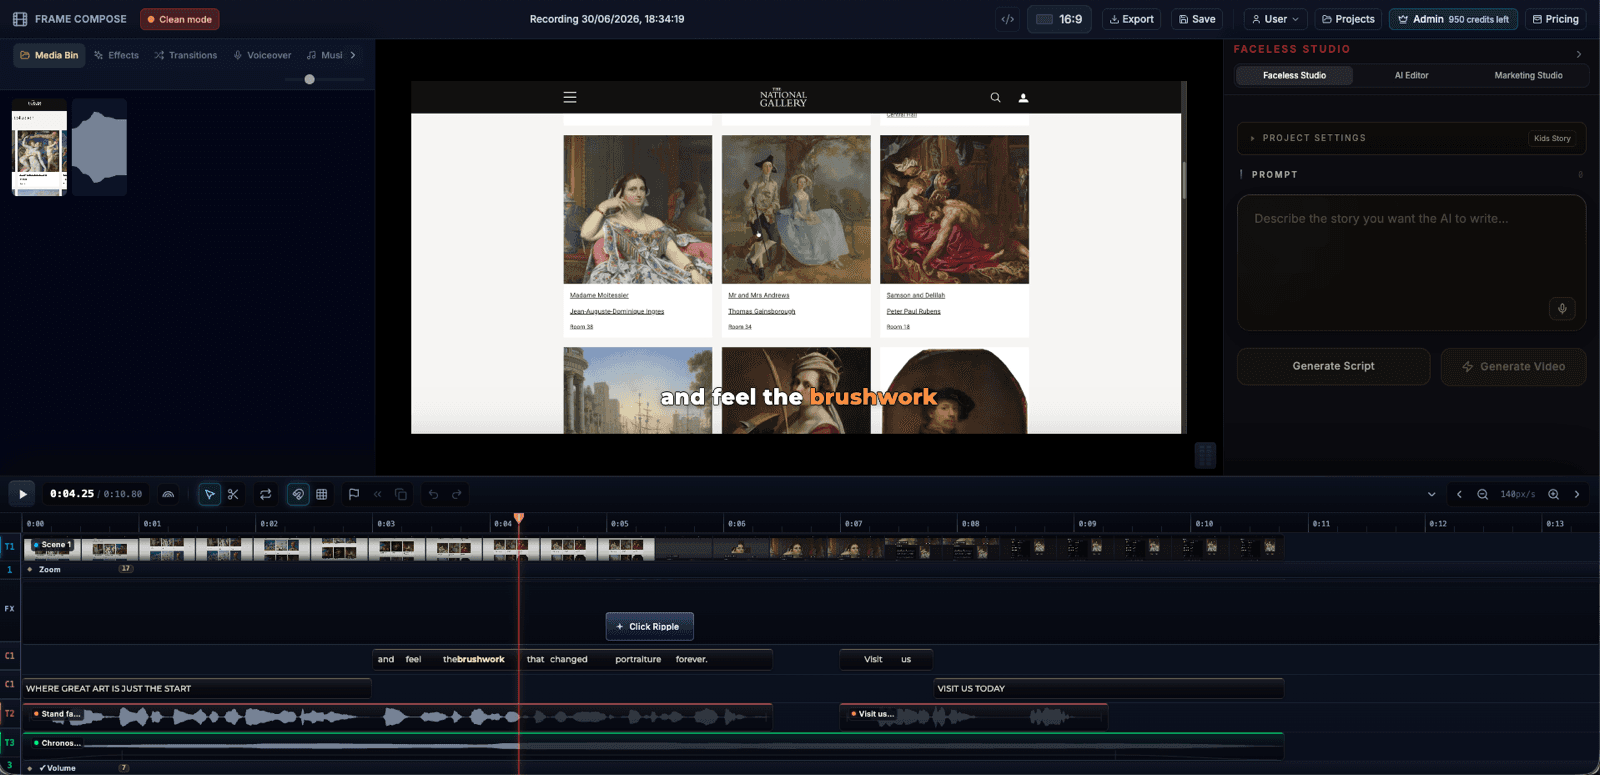
Task: Toggle Clean mode
Action: point(180,19)
